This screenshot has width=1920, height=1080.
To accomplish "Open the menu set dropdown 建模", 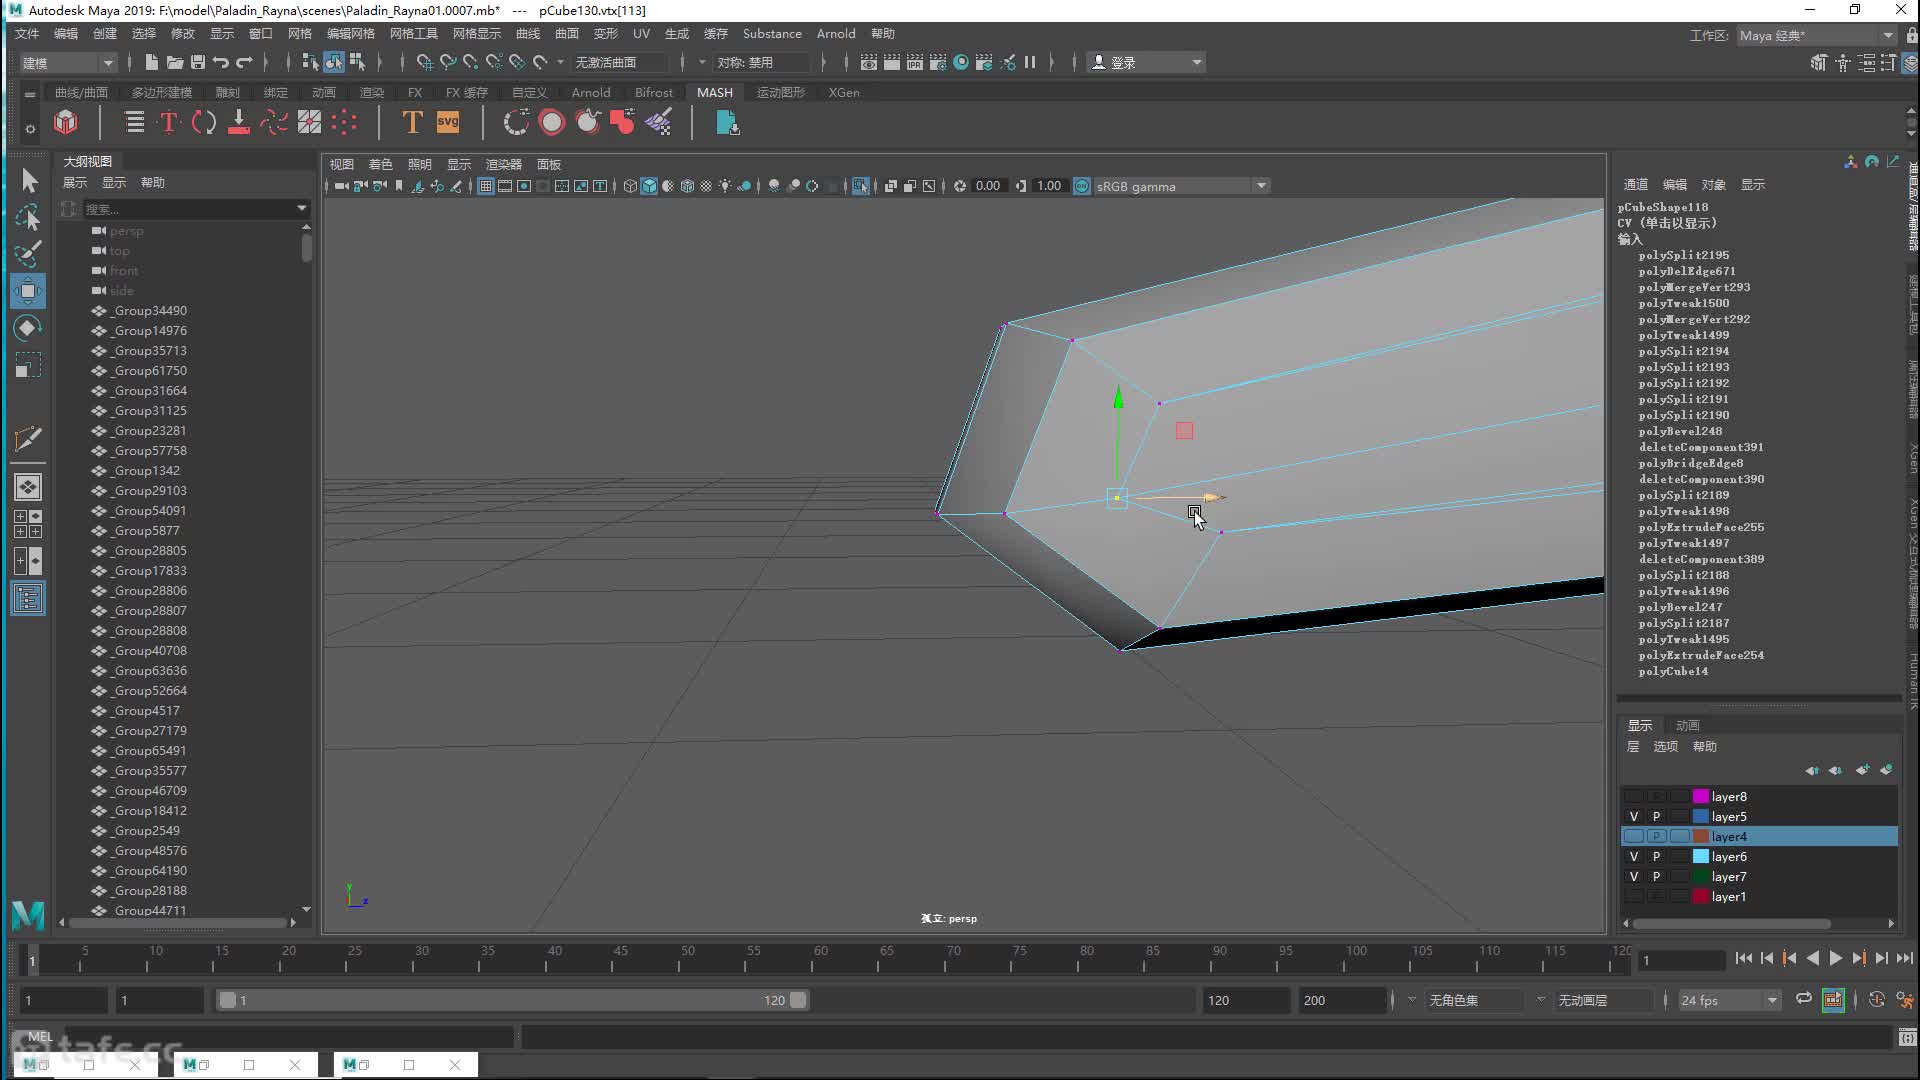I will coord(68,62).
